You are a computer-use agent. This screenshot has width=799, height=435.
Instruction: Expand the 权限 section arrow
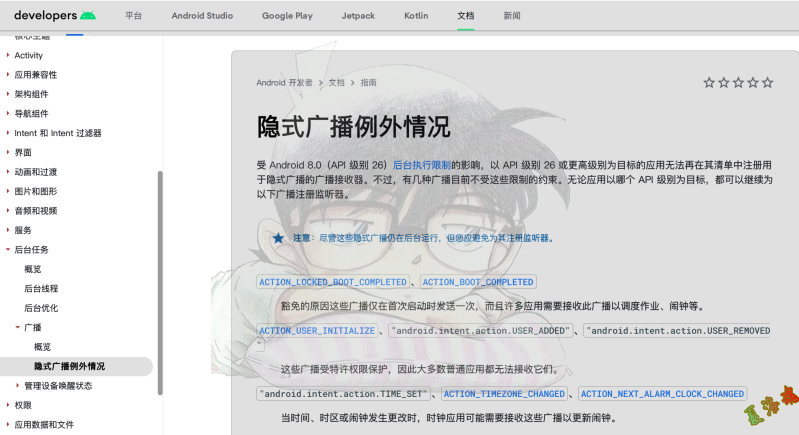[8, 405]
